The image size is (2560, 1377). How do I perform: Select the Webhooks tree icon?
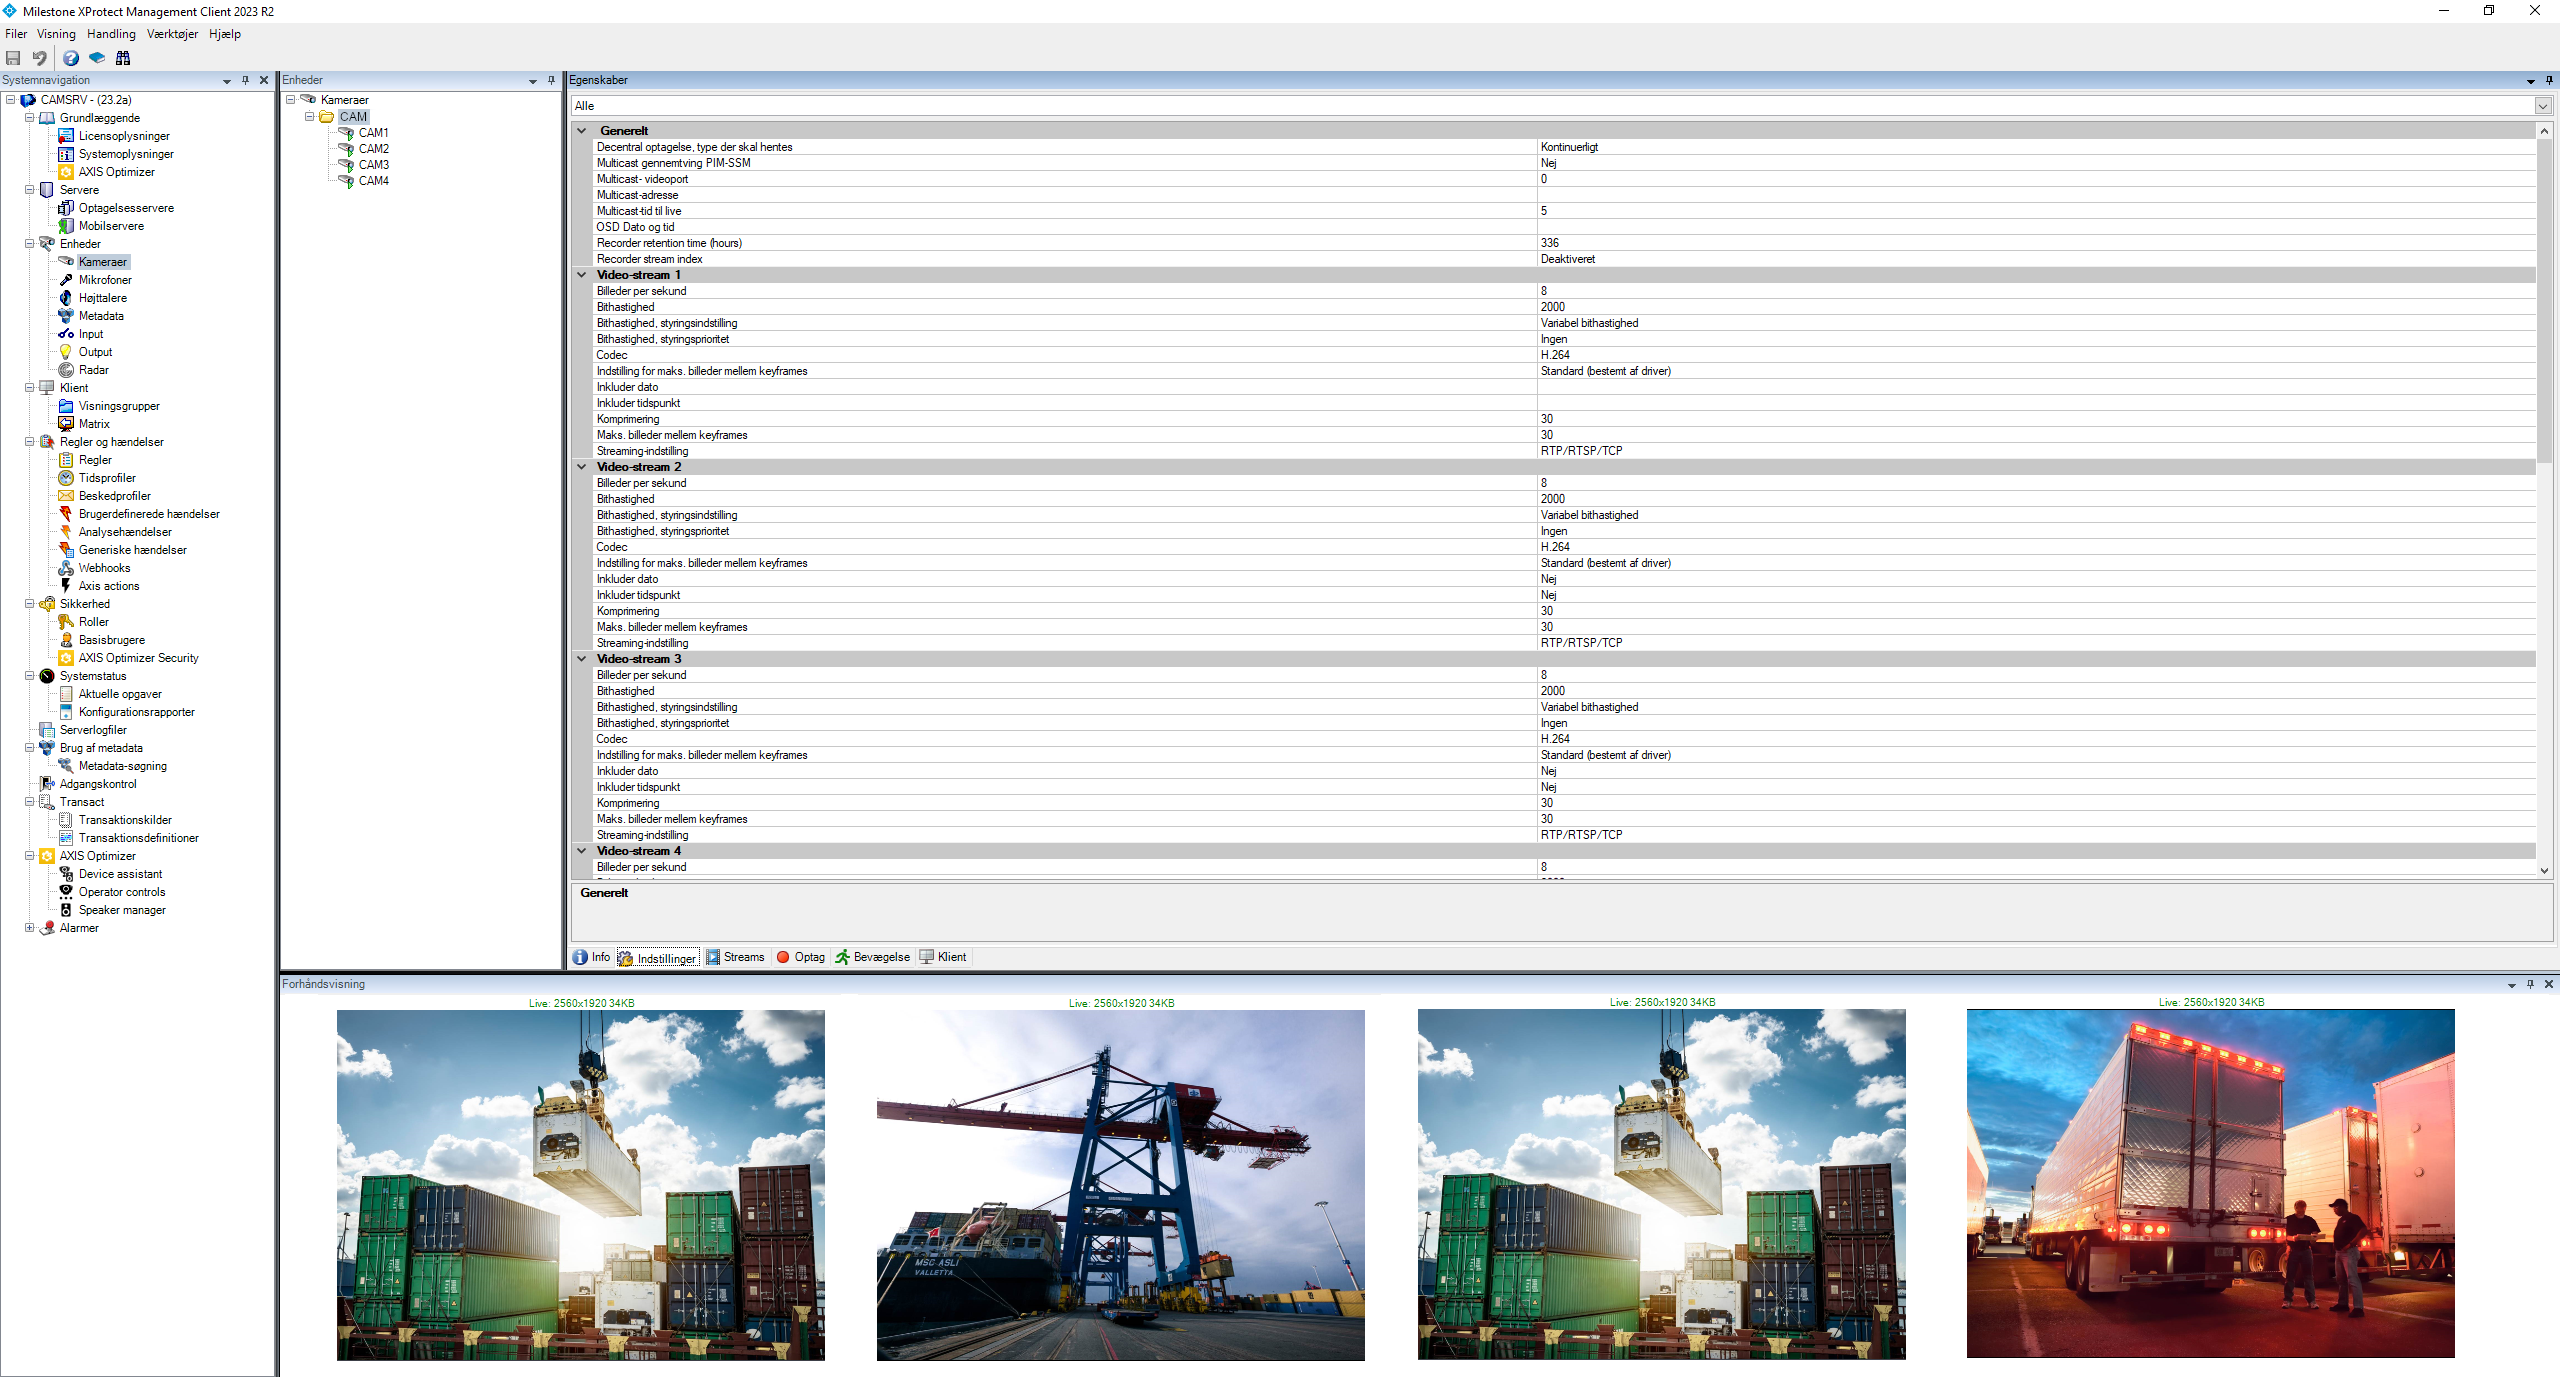pyautogui.click(x=66, y=568)
